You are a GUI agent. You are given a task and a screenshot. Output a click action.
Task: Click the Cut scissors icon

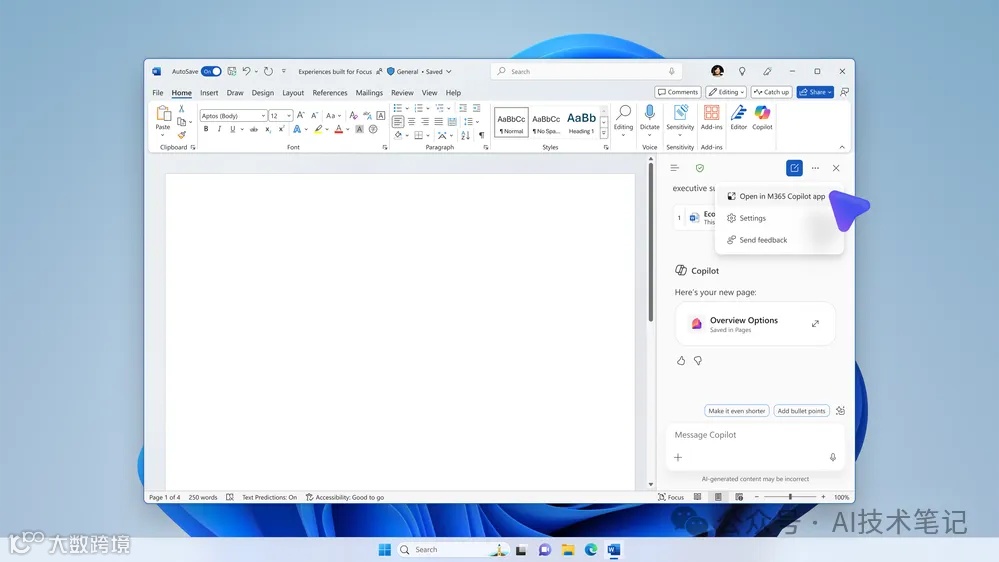pos(182,109)
